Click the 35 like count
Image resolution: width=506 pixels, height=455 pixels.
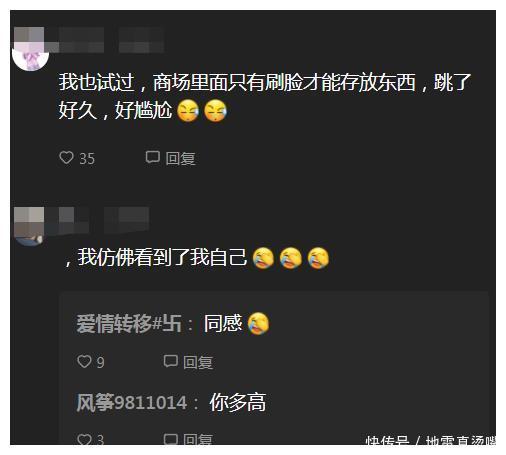87,159
